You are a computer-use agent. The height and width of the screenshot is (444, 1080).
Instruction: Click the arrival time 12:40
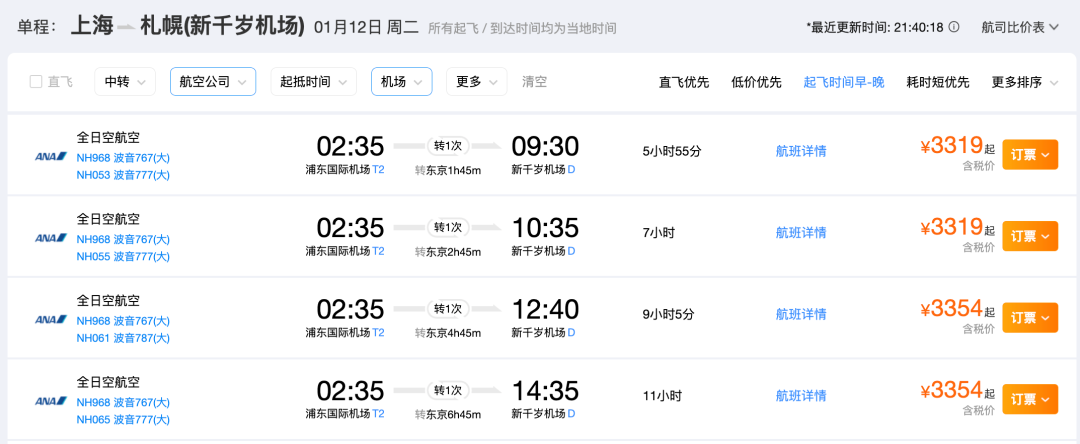[545, 310]
